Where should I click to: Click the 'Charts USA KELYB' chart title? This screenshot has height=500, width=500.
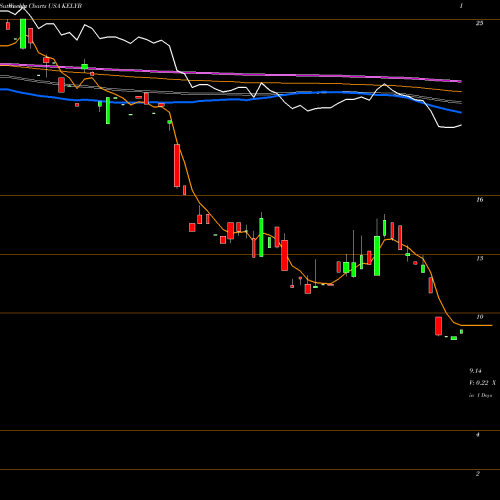pos(55,6)
